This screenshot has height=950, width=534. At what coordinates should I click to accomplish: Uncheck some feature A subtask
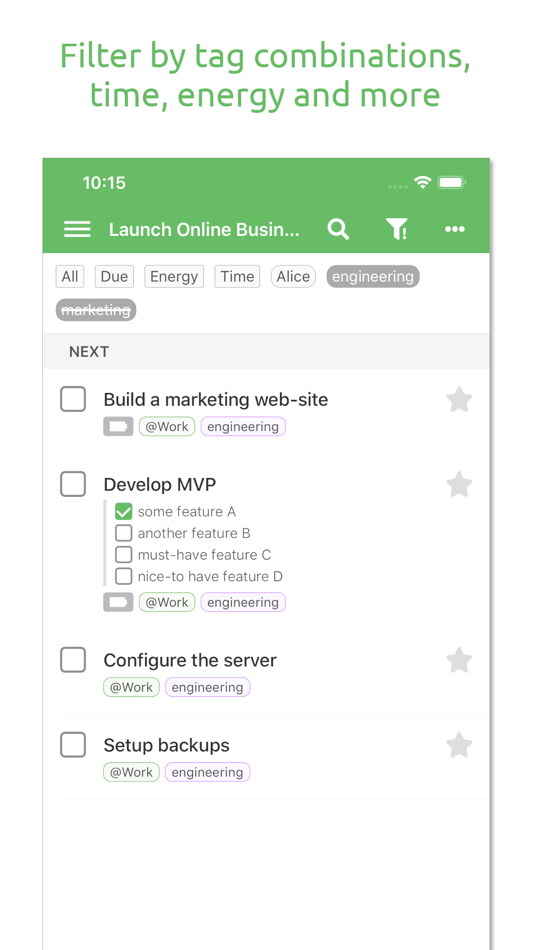click(x=124, y=512)
